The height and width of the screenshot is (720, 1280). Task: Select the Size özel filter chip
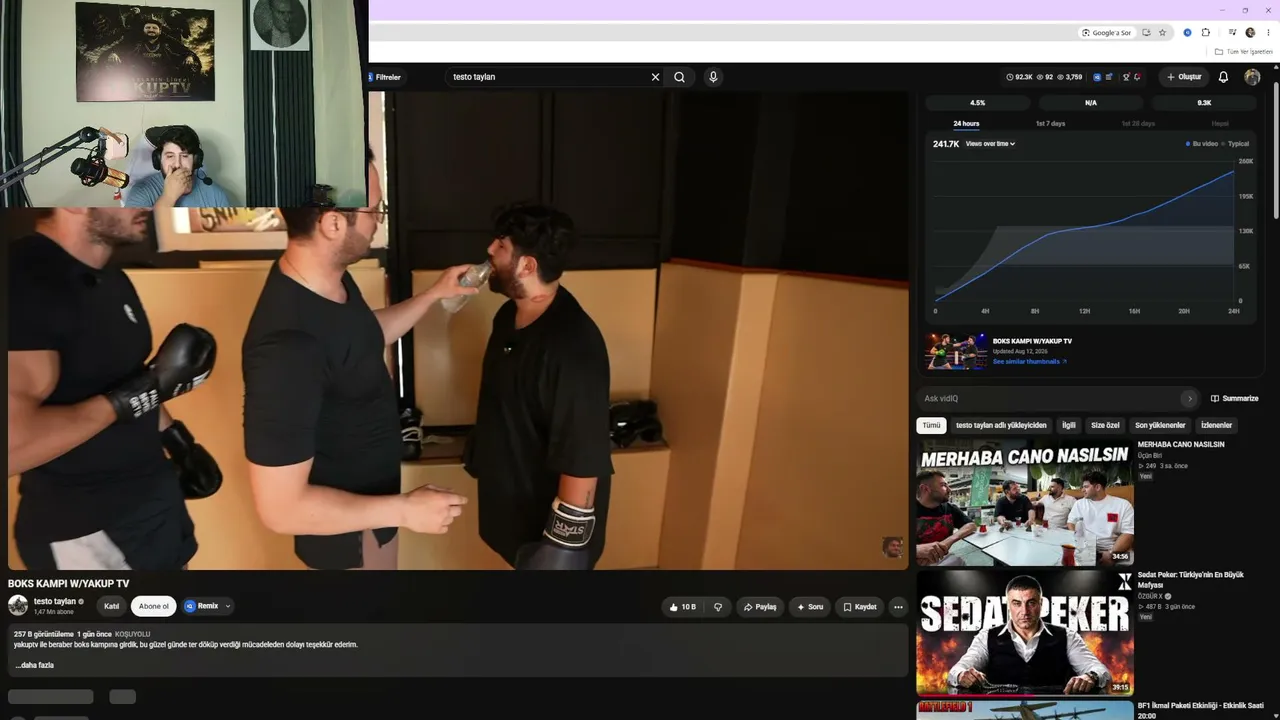[x=1105, y=425]
